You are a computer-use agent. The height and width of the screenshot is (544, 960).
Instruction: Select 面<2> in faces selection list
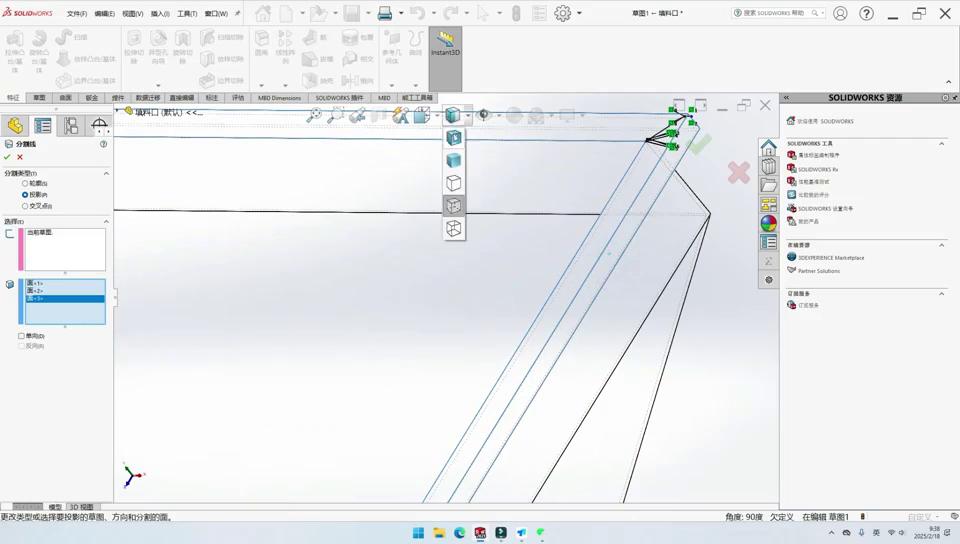pos(35,291)
